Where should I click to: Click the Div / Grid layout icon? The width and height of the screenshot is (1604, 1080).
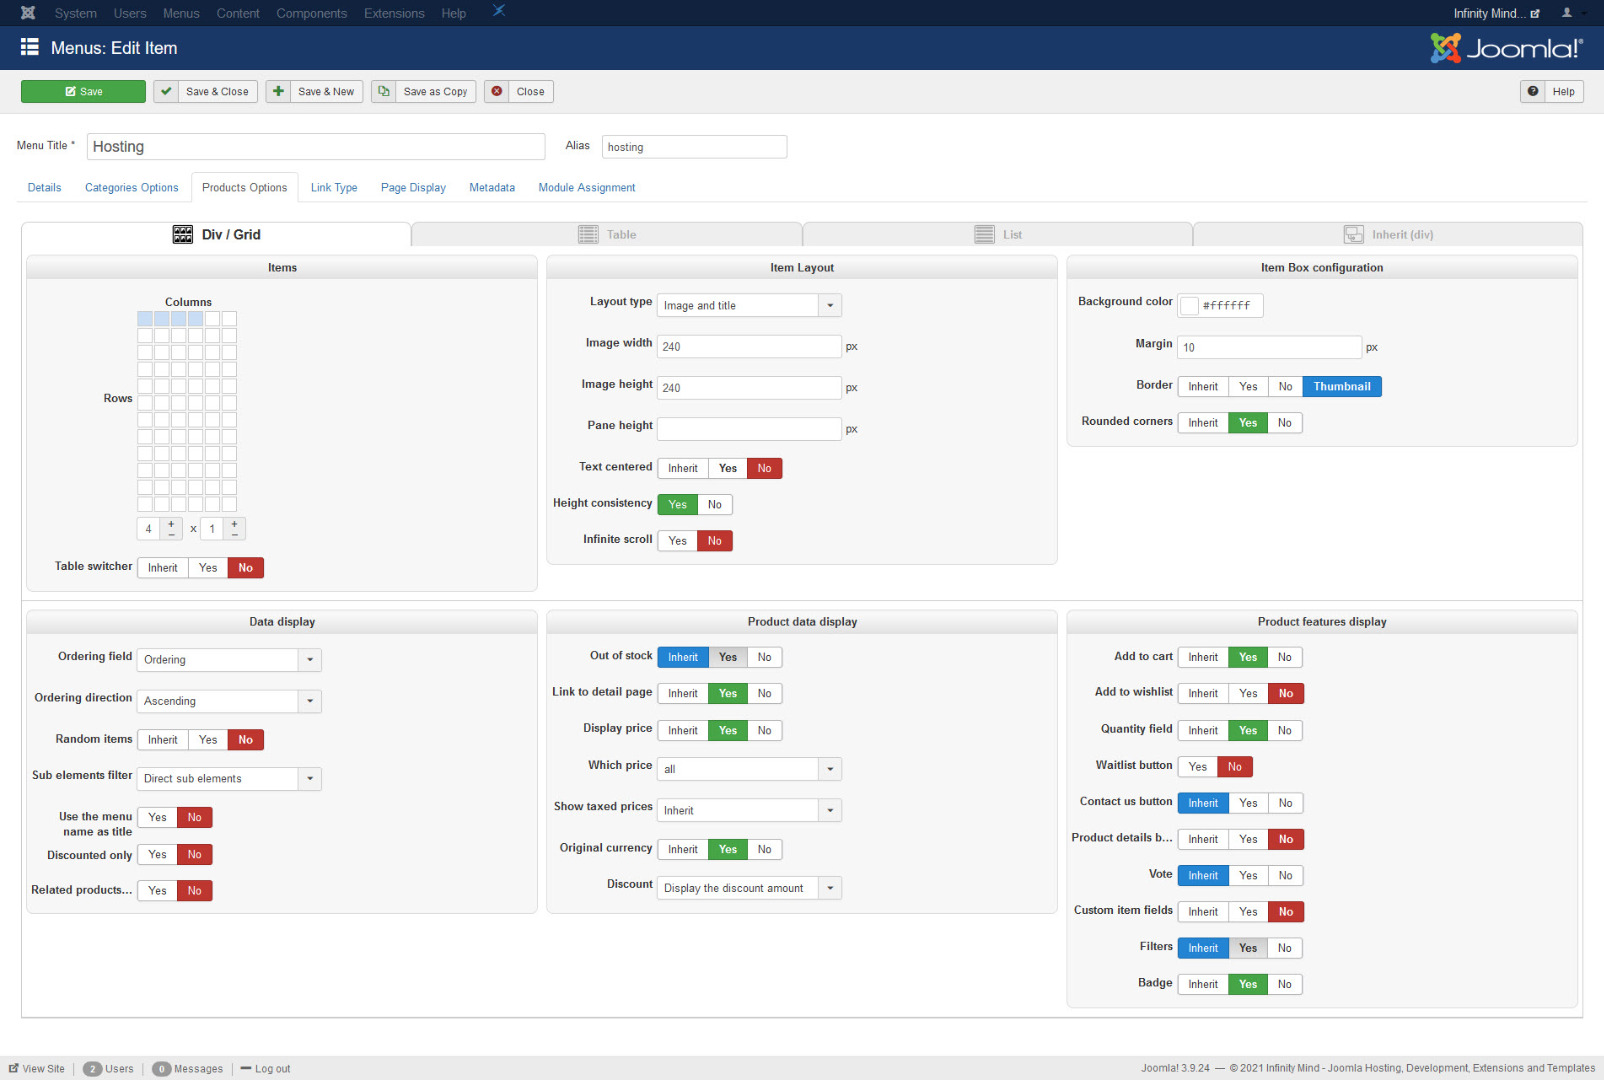183,235
